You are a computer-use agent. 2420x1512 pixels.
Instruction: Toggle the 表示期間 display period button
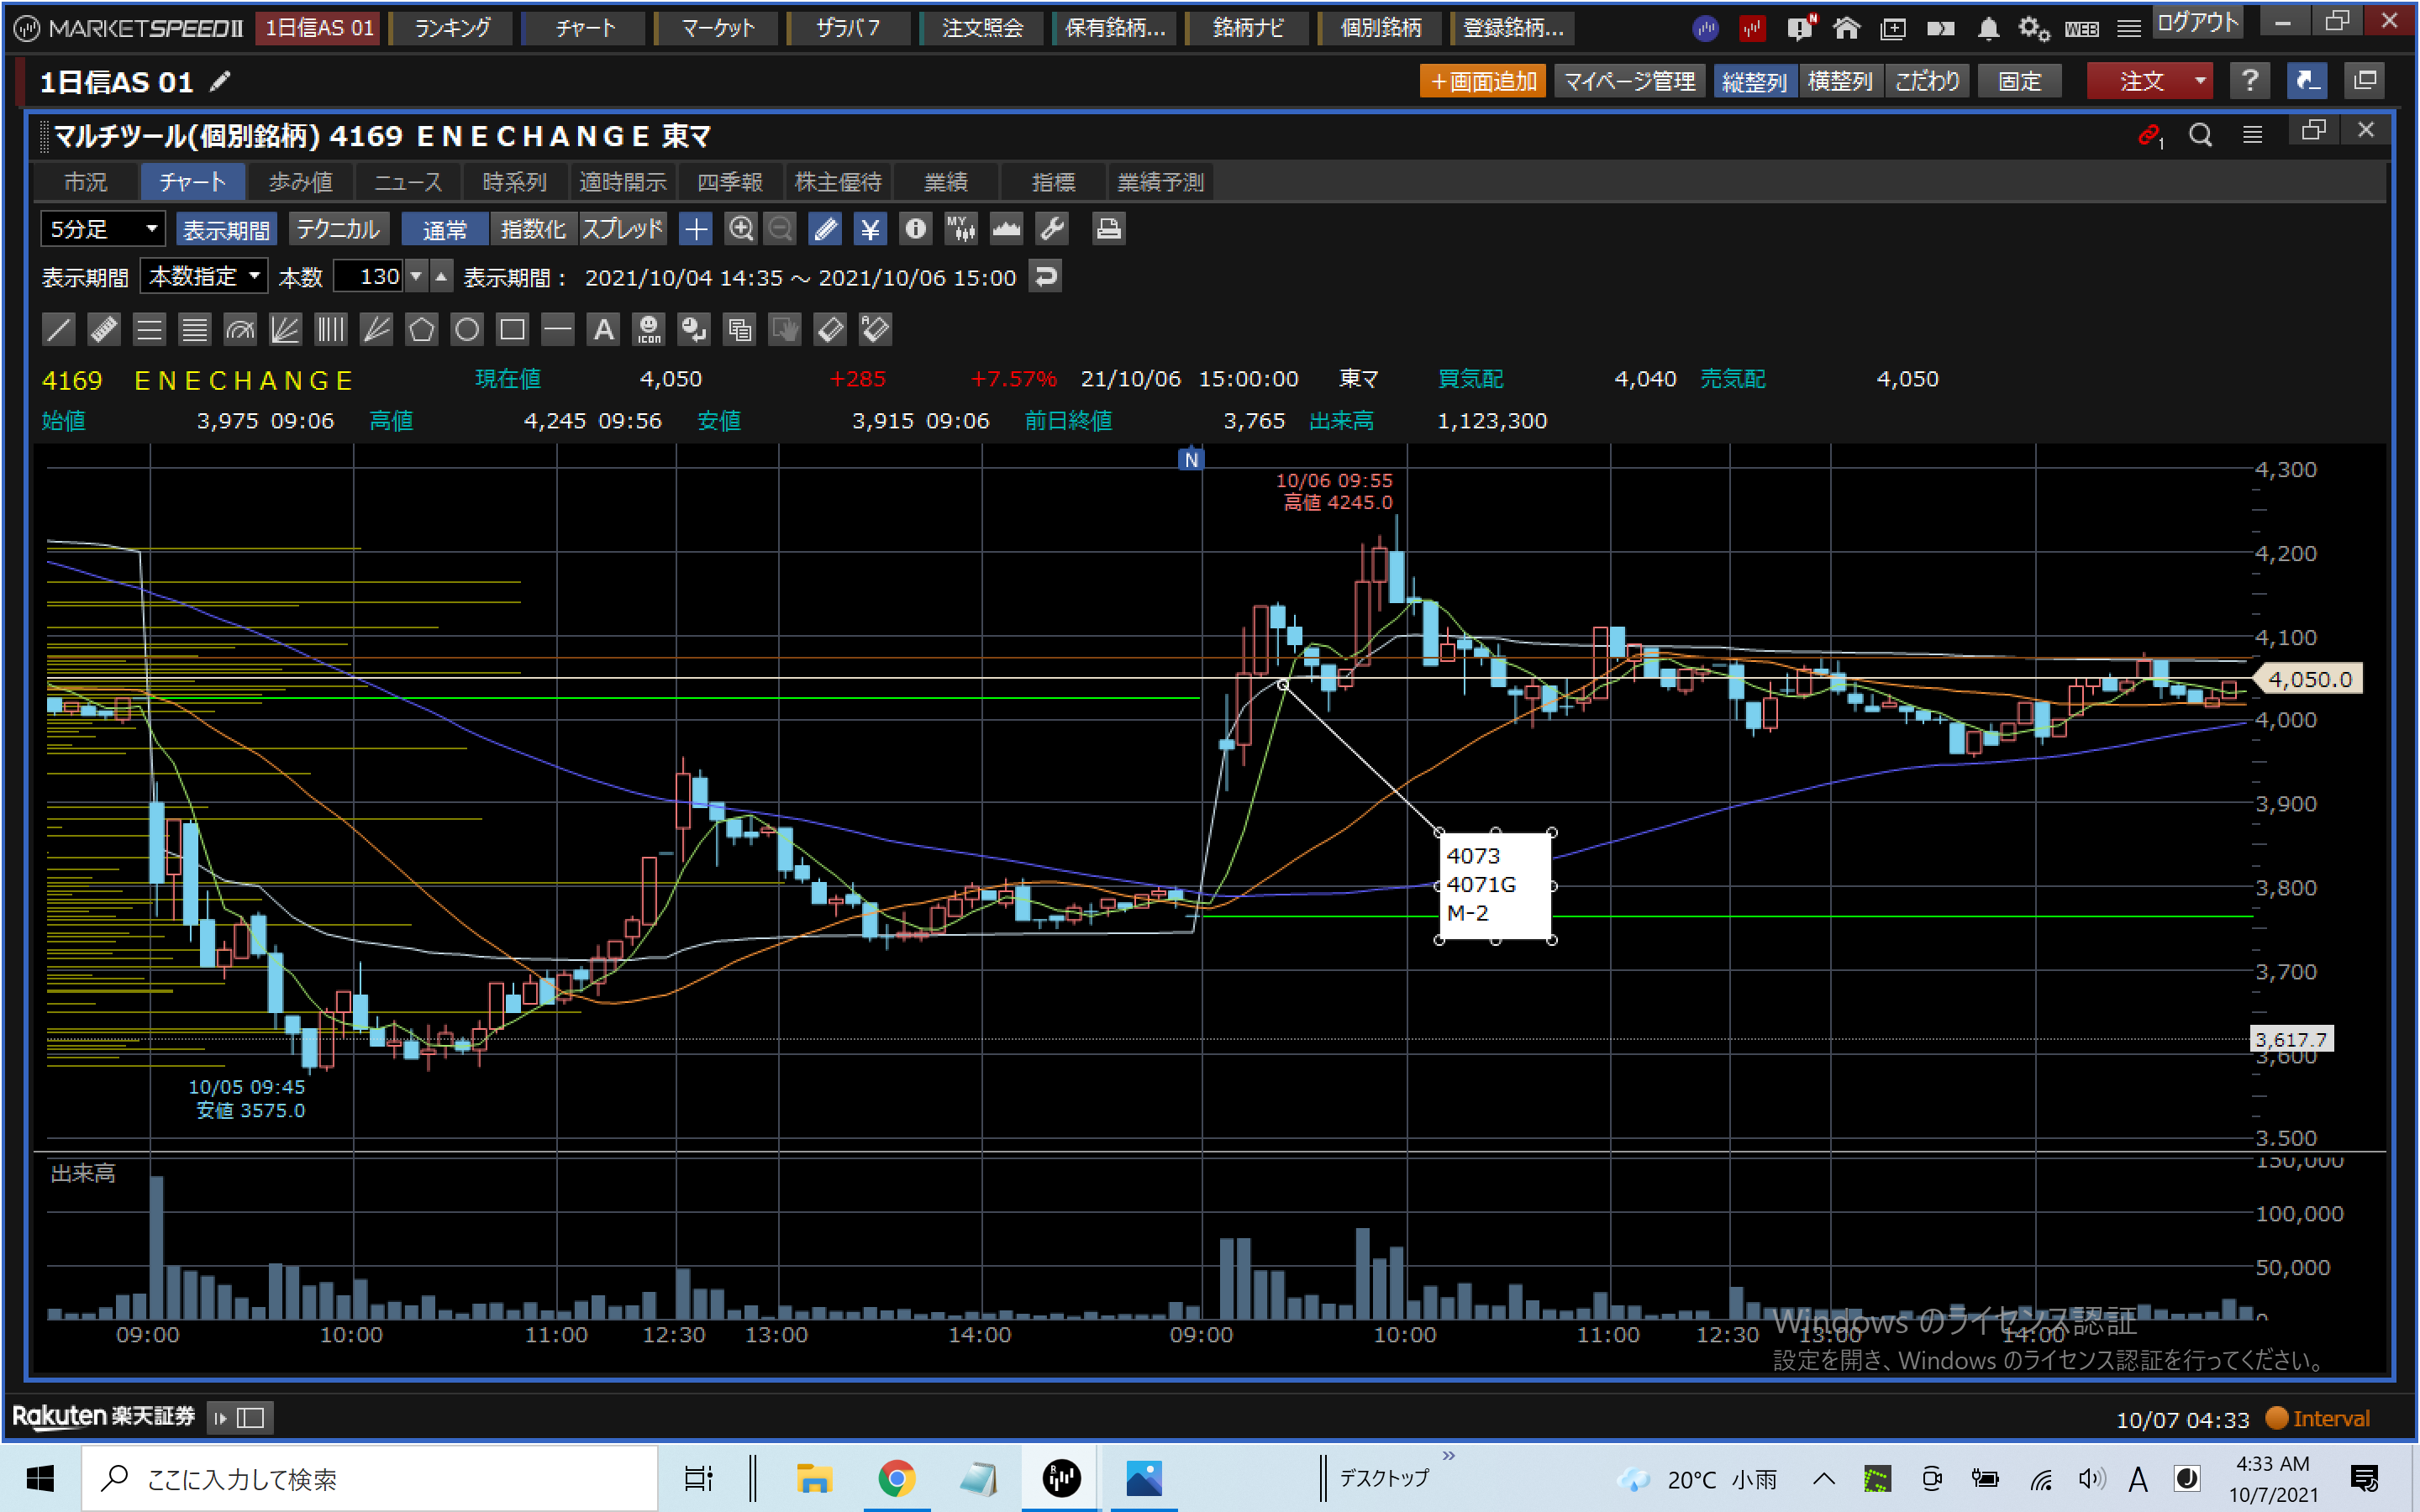tap(226, 229)
